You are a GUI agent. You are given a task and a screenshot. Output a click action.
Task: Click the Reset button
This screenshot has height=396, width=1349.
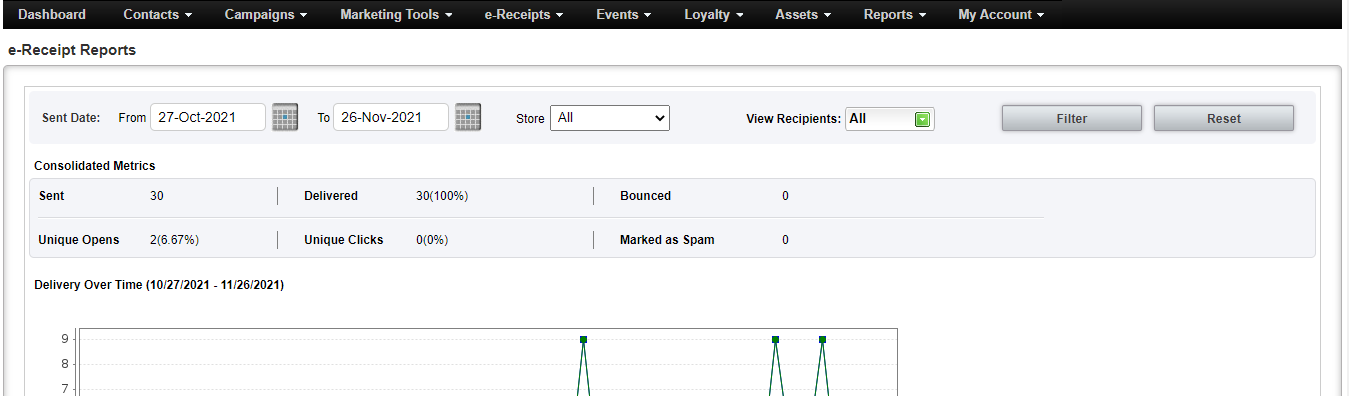(1224, 118)
